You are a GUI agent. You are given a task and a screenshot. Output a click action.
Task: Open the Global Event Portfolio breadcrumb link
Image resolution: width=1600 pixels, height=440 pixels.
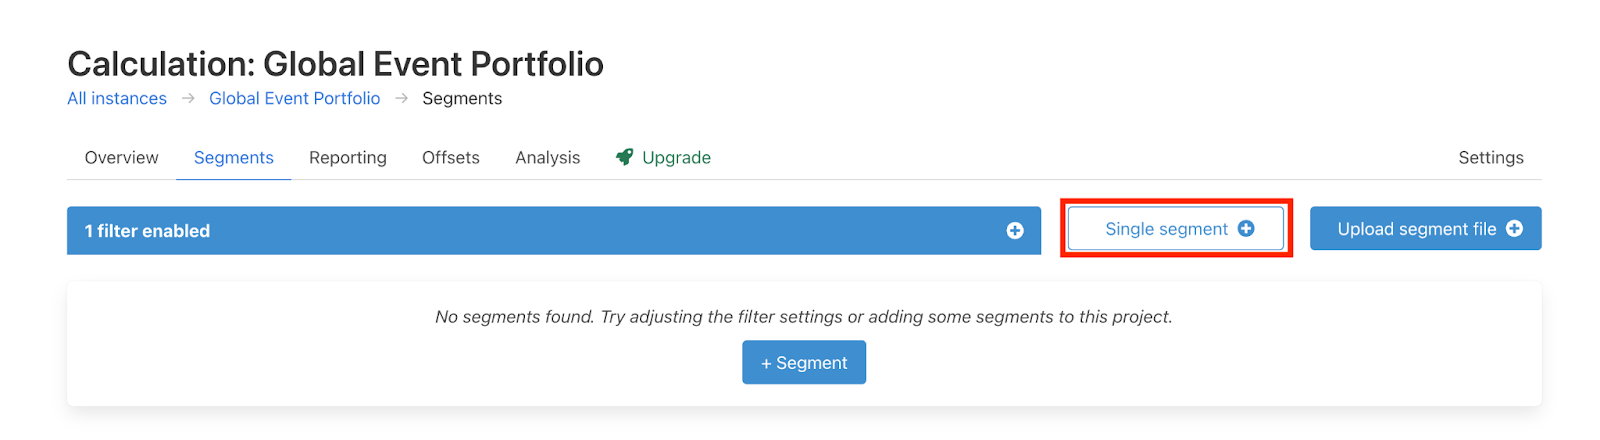coord(294,98)
